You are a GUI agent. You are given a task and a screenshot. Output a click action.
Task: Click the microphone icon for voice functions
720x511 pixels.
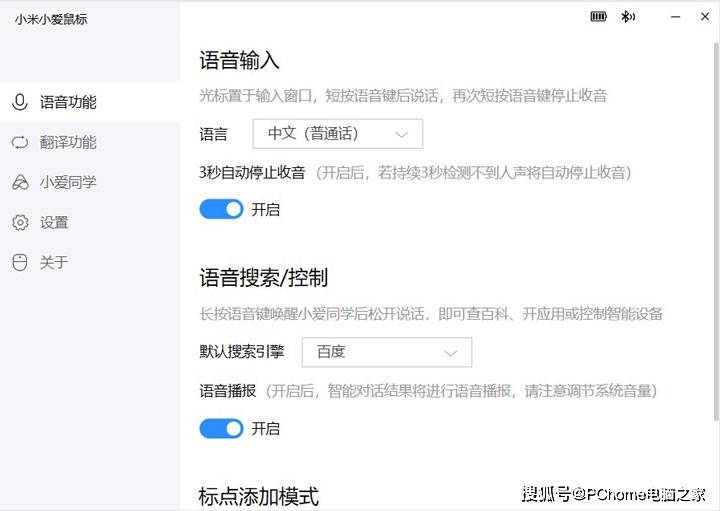(19, 102)
